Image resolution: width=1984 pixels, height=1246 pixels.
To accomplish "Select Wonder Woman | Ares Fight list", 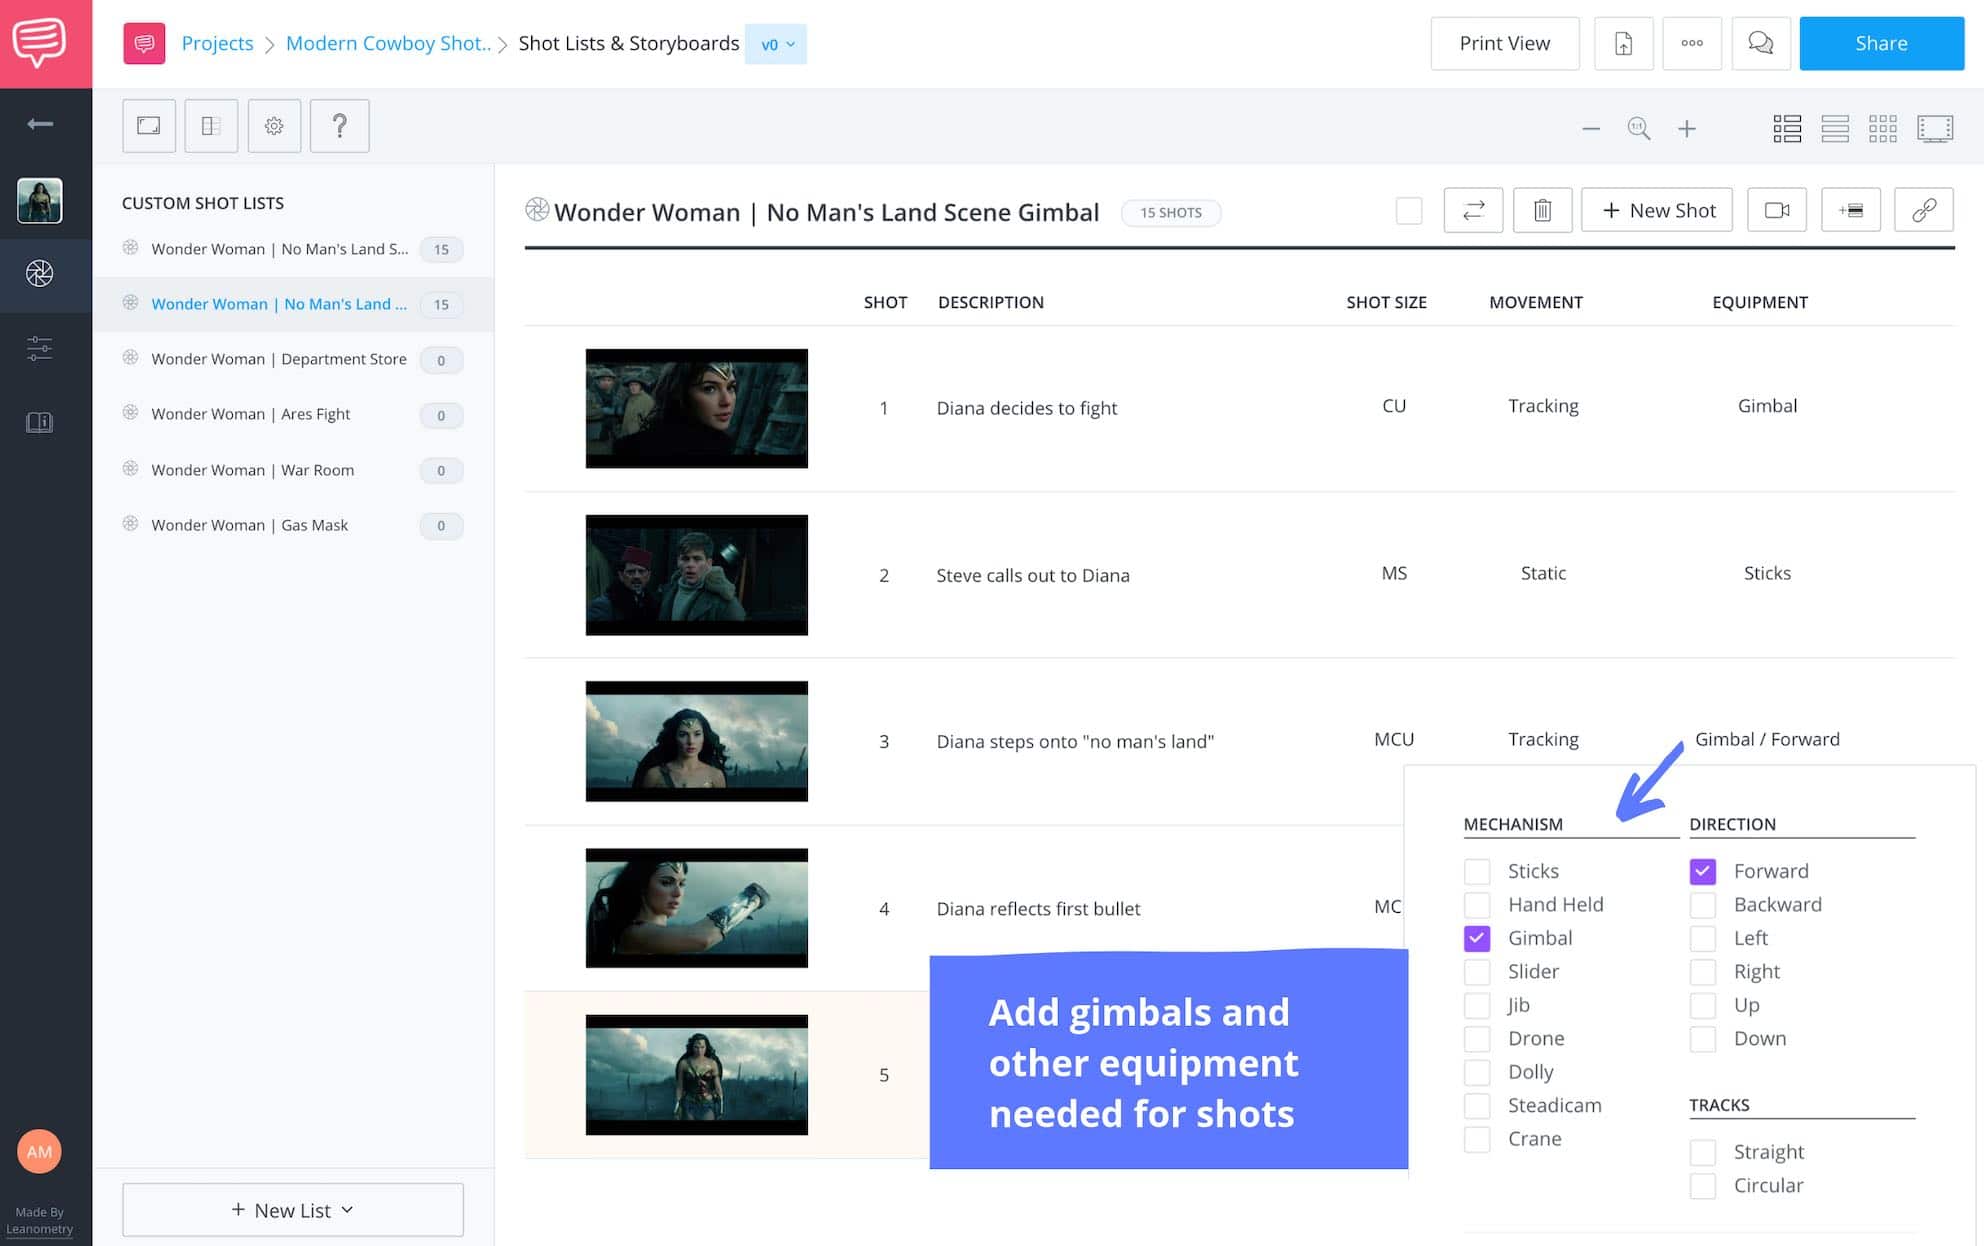I will click(x=293, y=414).
